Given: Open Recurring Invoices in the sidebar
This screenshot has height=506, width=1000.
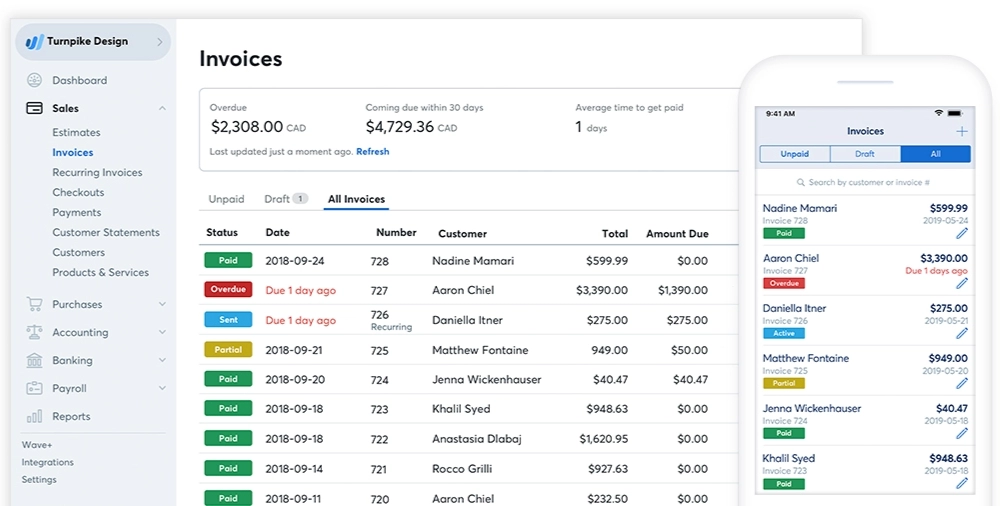Looking at the screenshot, I should tap(97, 172).
